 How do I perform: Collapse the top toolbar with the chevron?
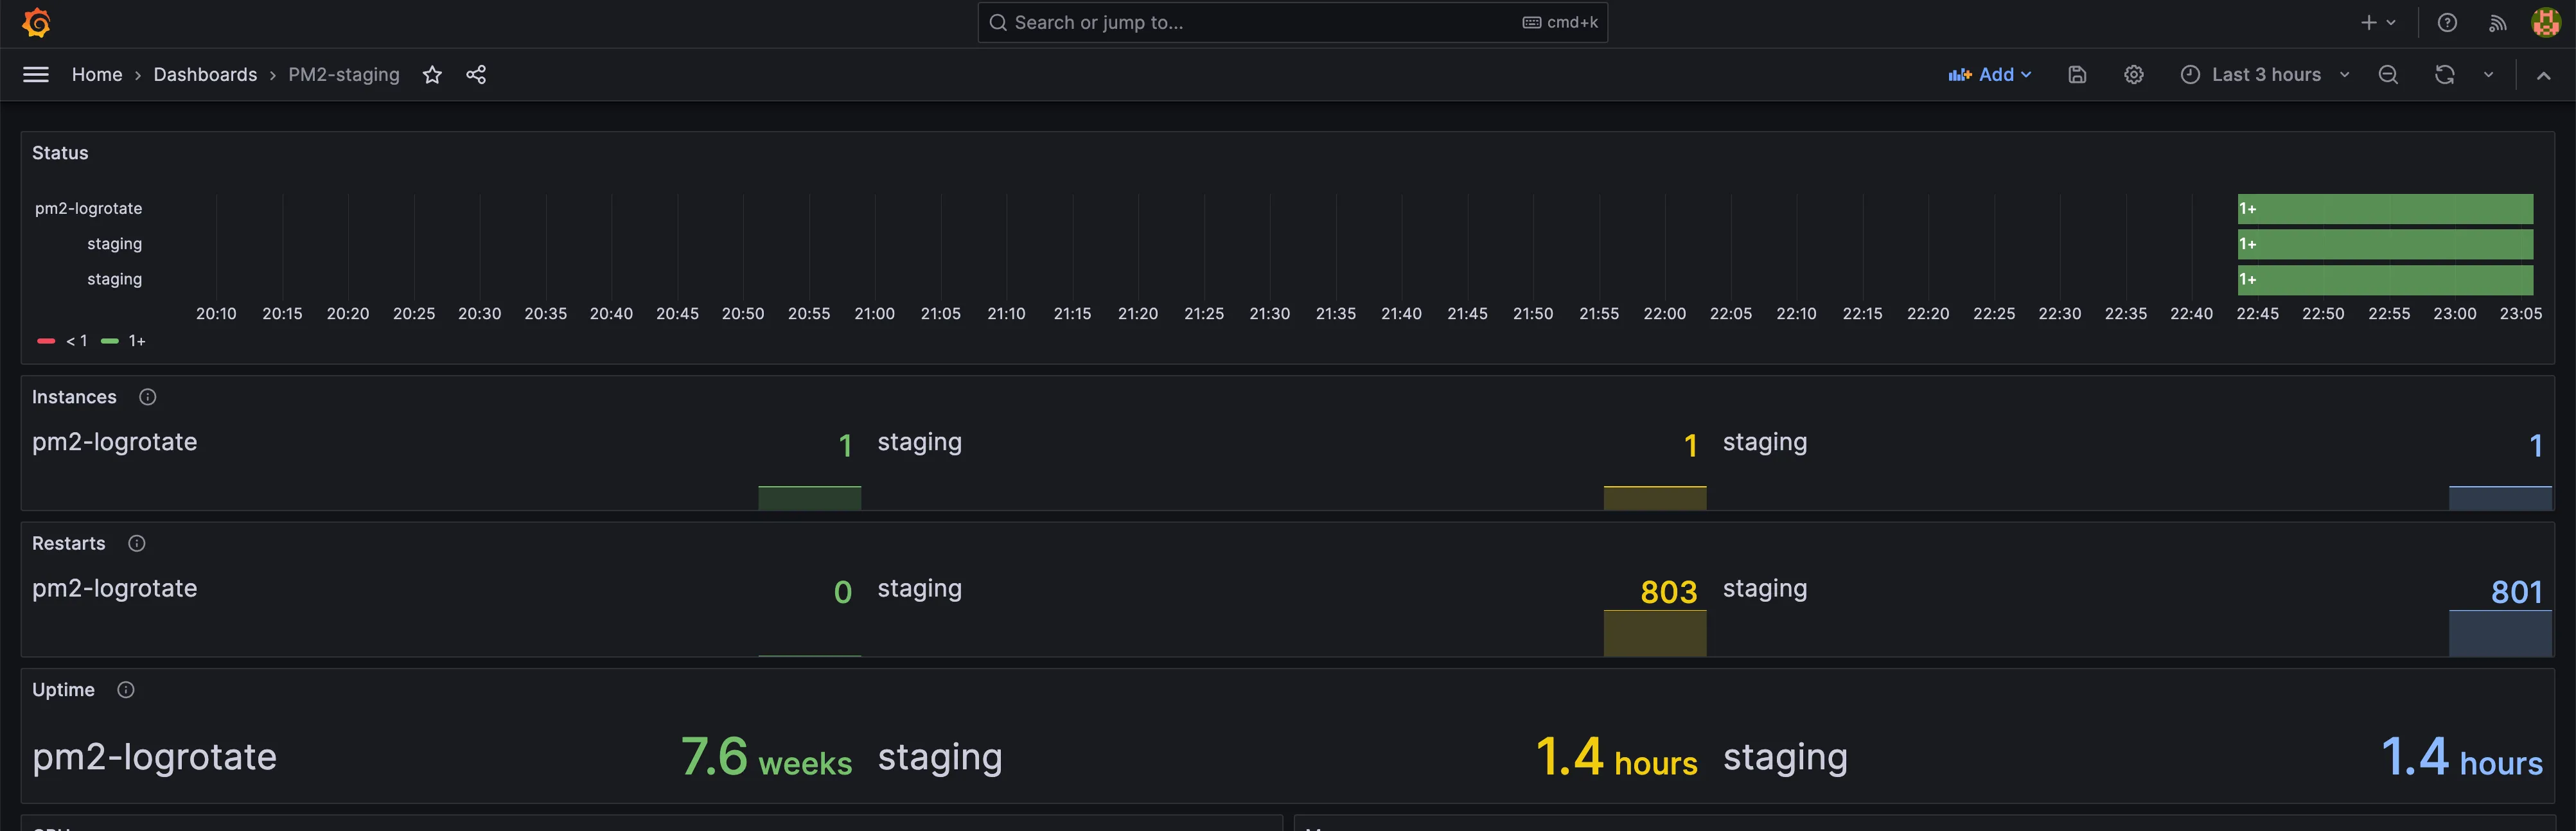point(2543,75)
